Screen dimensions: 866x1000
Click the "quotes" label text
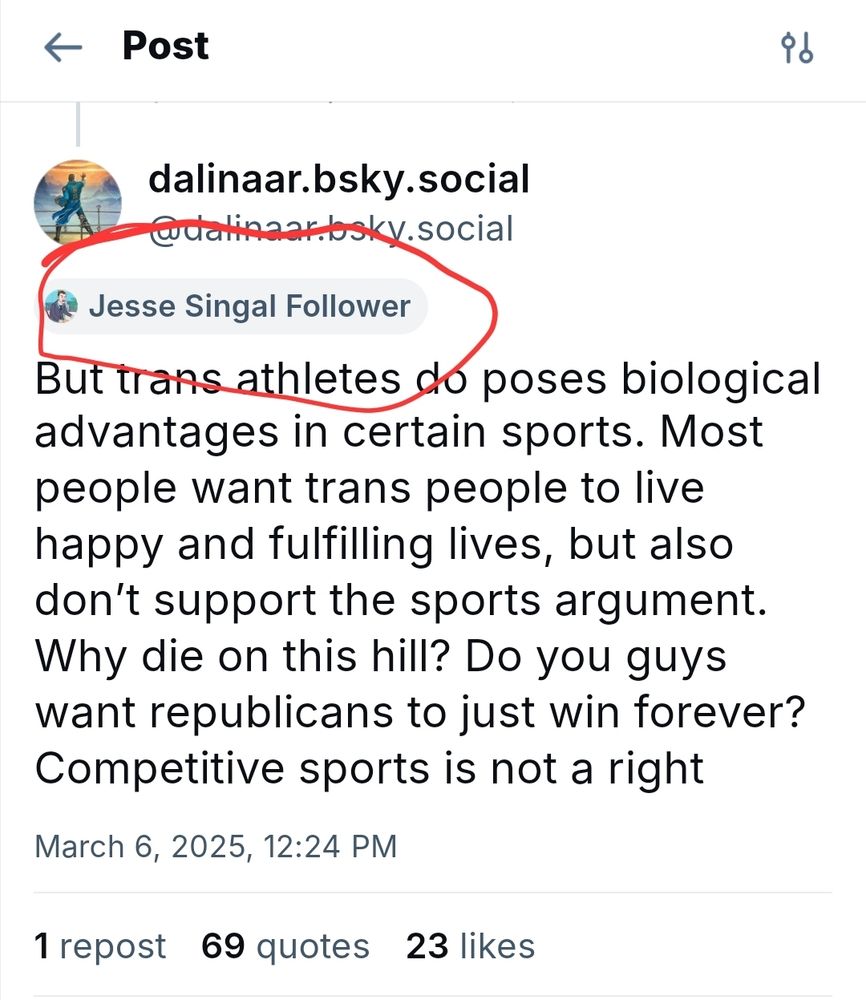coord(315,945)
